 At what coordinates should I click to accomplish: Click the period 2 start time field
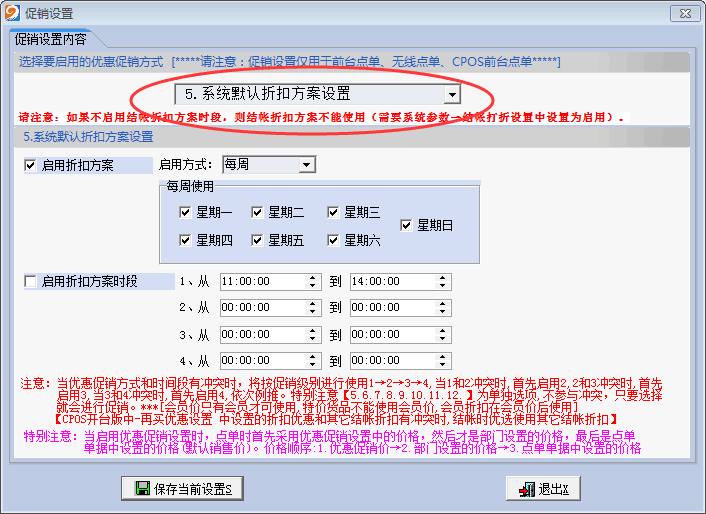coord(262,308)
